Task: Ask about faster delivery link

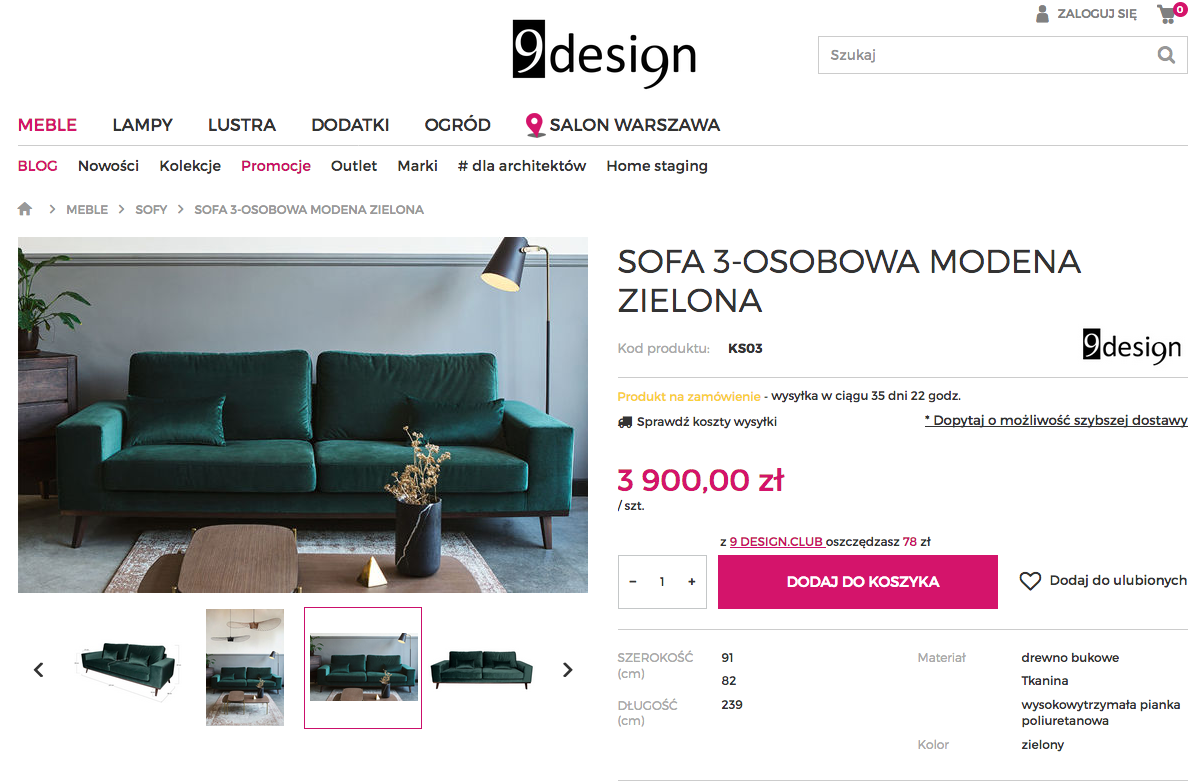Action: (1056, 421)
